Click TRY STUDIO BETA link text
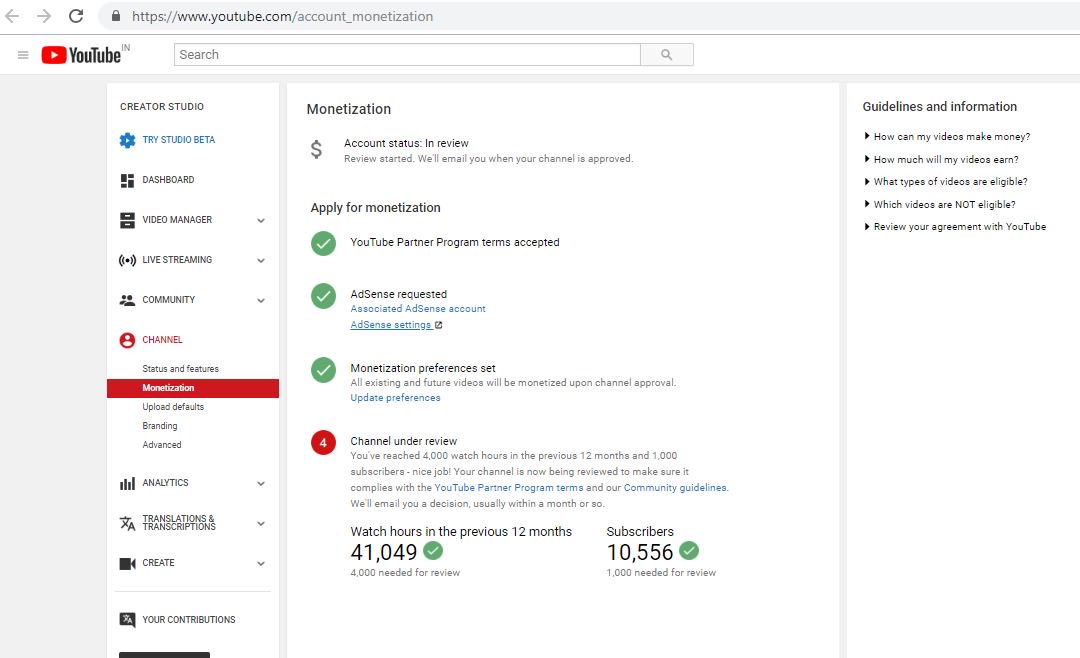This screenshot has width=1080, height=658. (178, 140)
